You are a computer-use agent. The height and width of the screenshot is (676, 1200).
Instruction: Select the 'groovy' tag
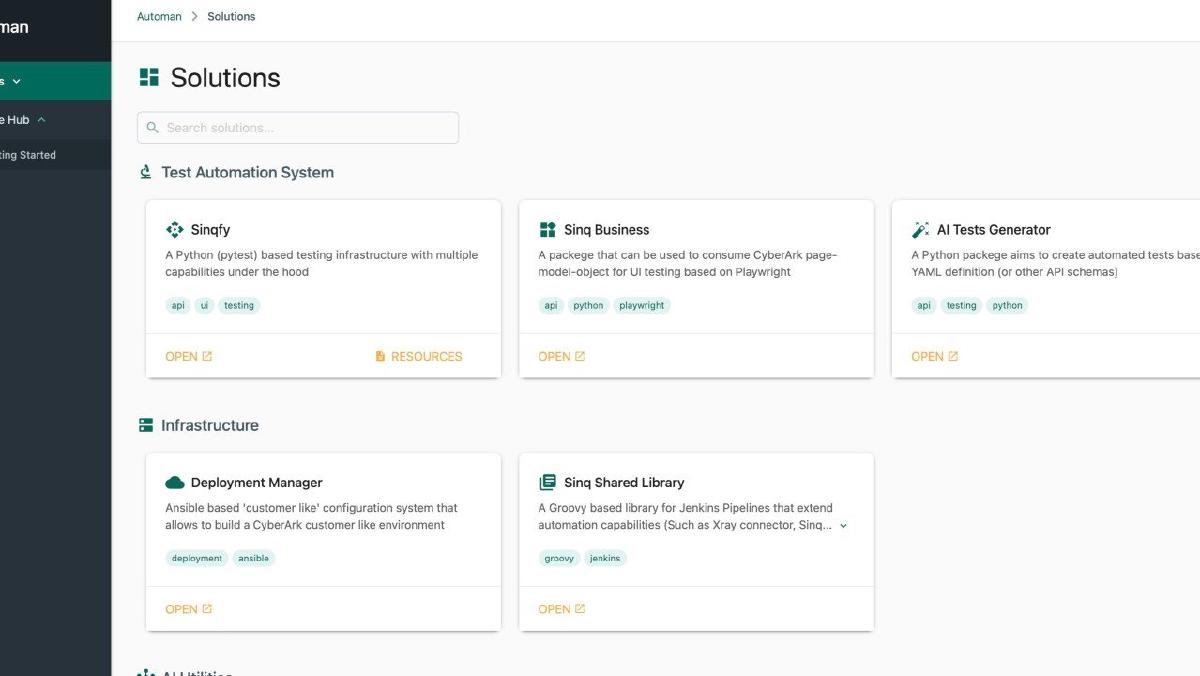pos(559,558)
